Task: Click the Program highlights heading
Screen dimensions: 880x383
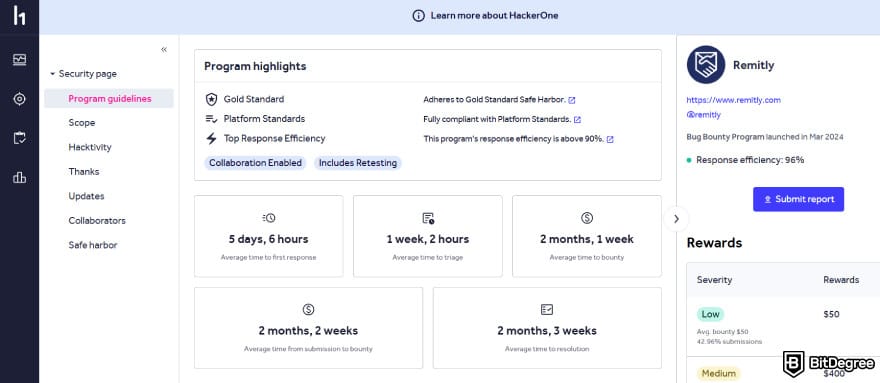Action: coord(255,66)
